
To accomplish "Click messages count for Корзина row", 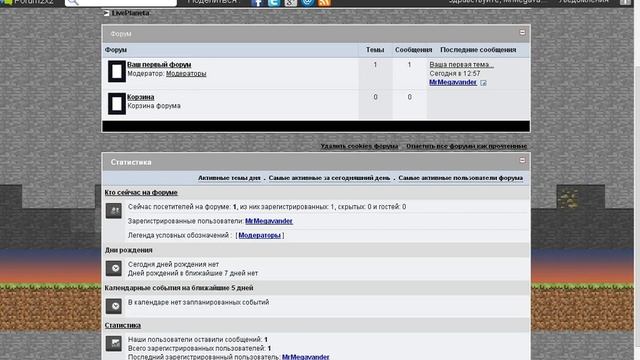I will (409, 97).
